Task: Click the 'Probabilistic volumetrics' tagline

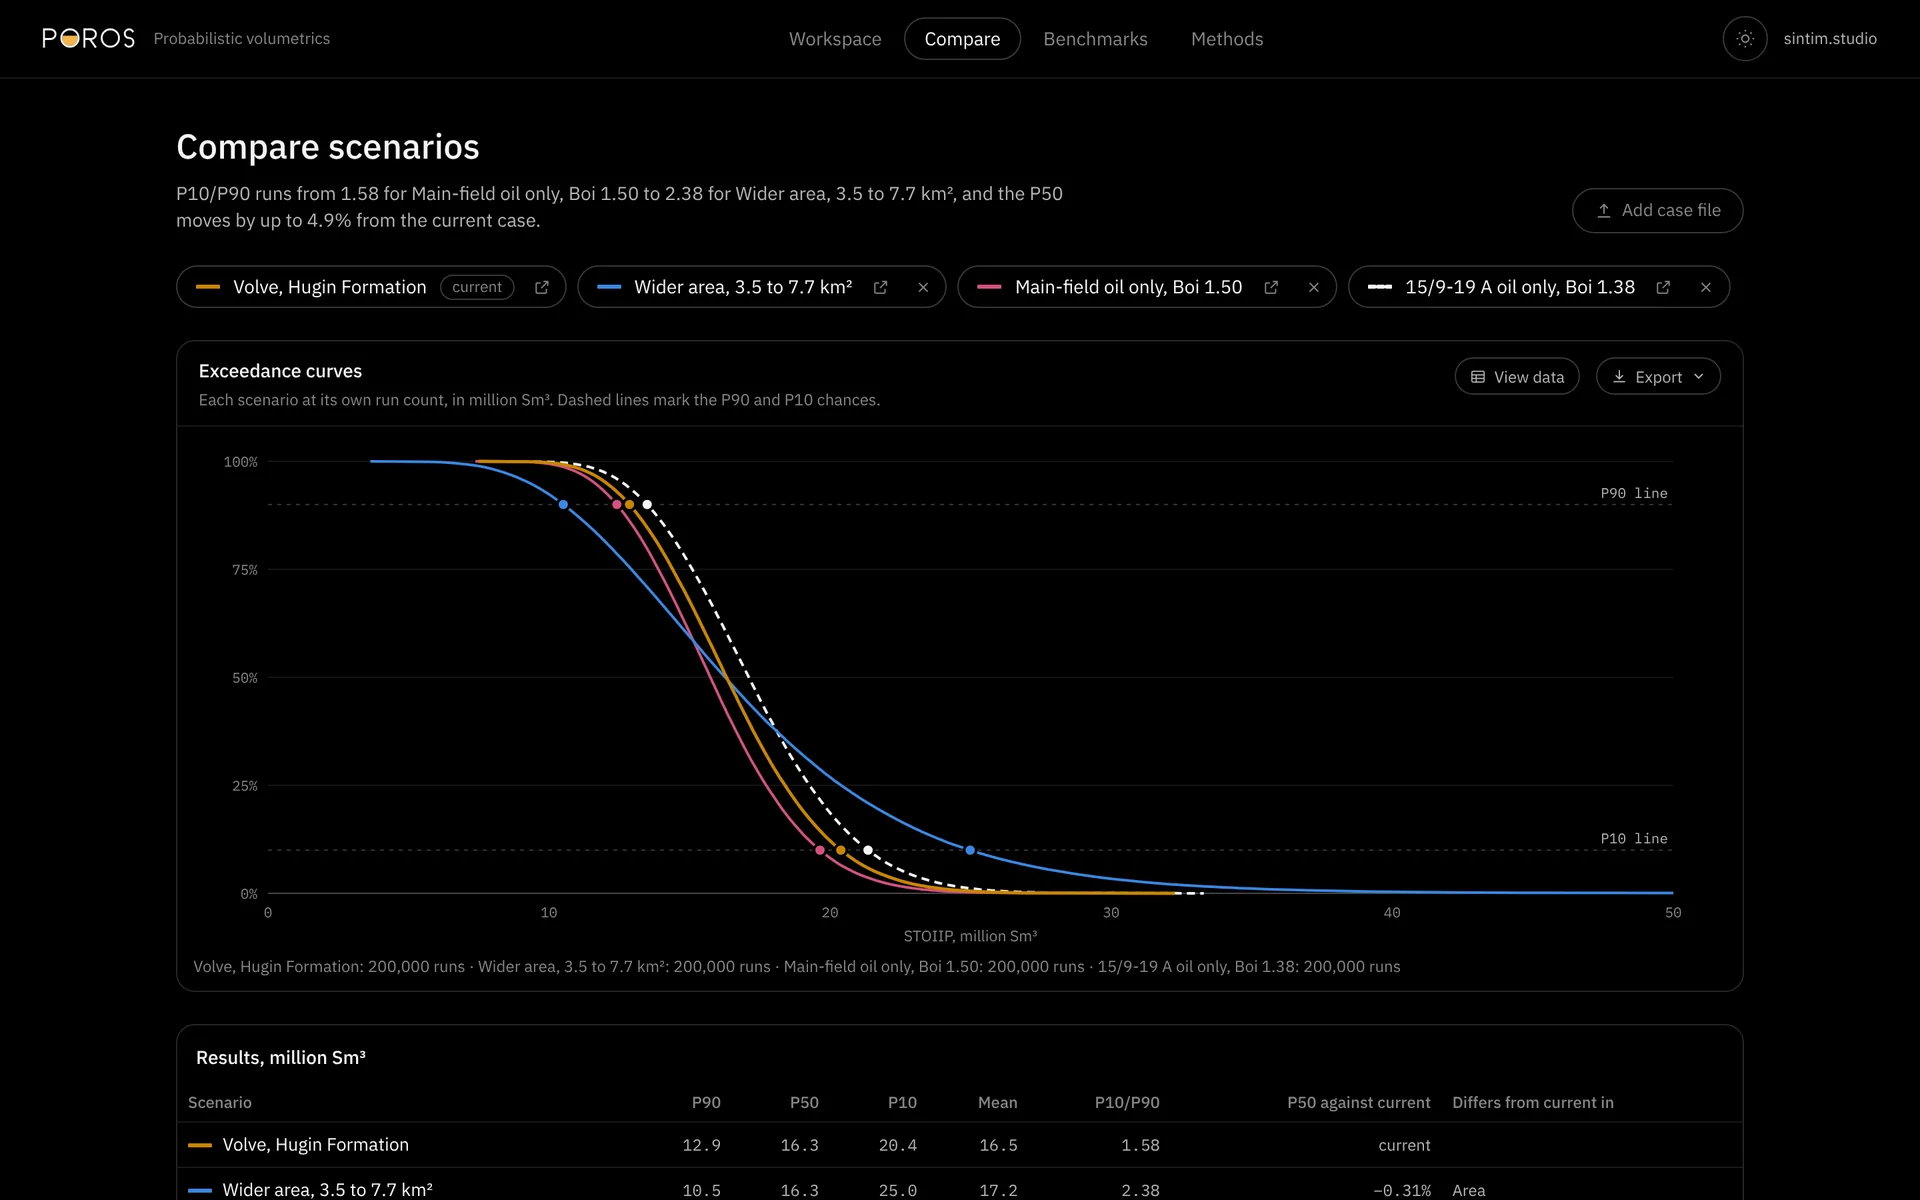Action: [x=242, y=38]
